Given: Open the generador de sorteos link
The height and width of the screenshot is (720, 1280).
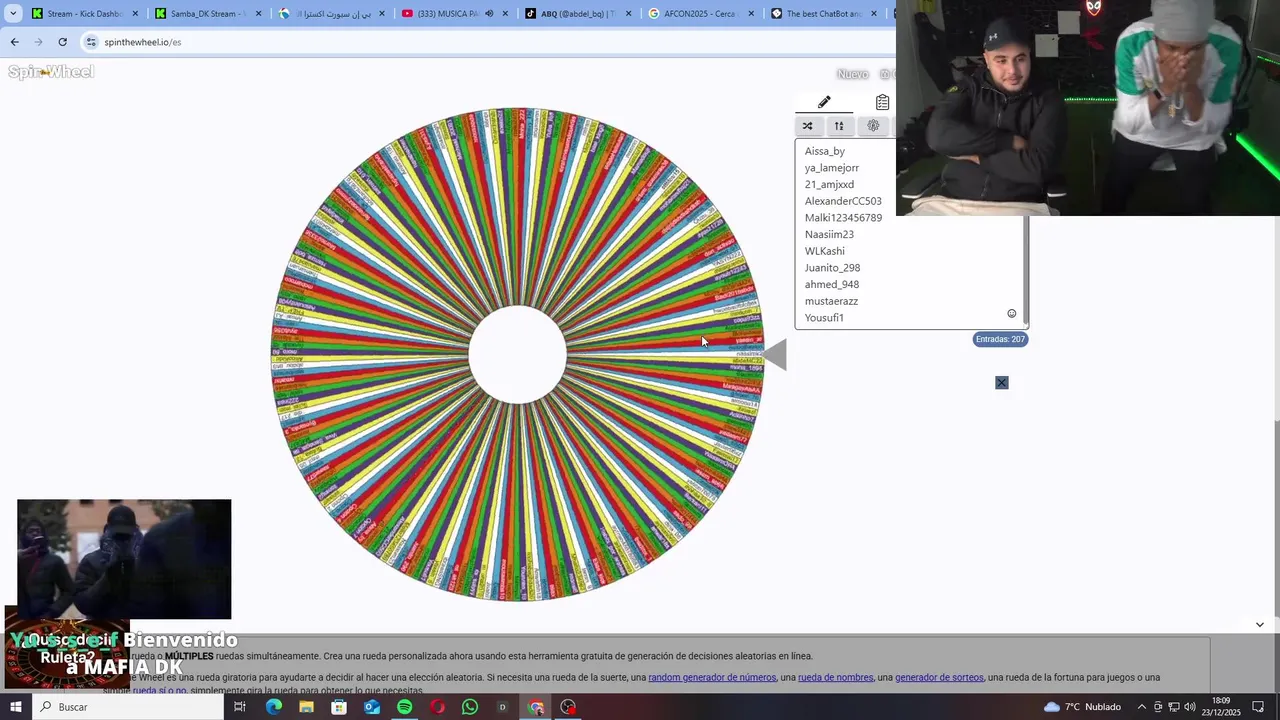Looking at the screenshot, I should click(939, 677).
